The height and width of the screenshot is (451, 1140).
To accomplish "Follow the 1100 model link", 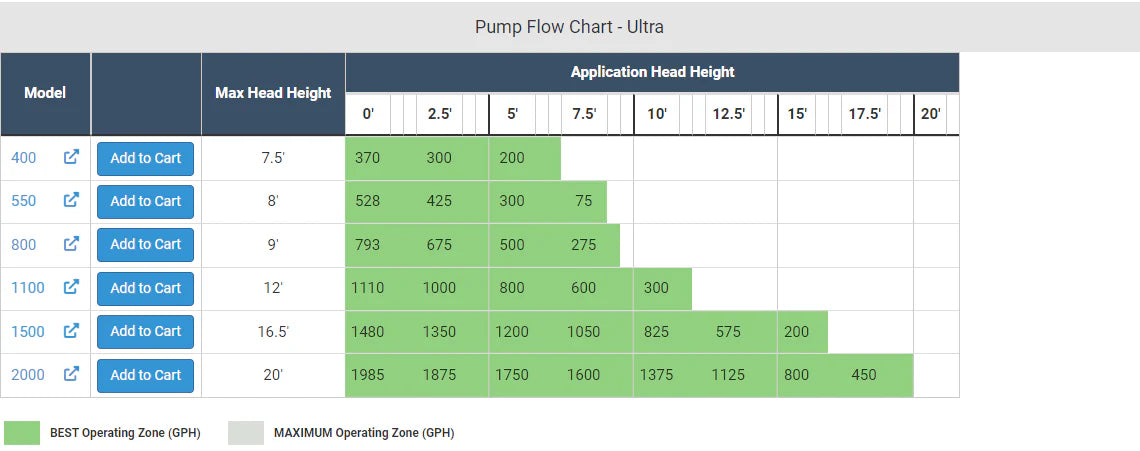I will [28, 288].
